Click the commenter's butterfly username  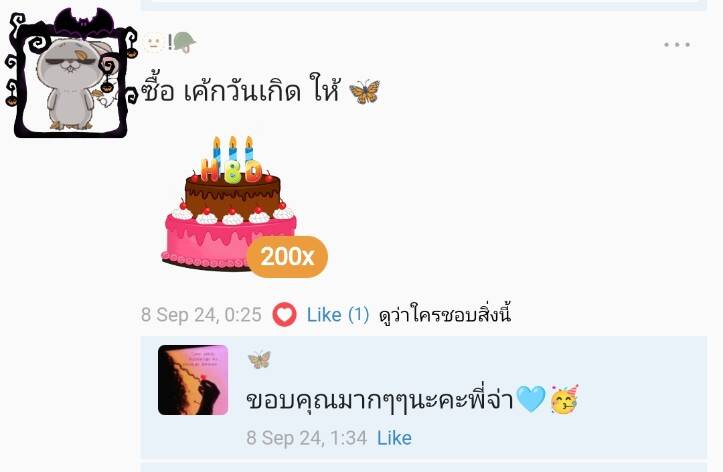[x=259, y=360]
